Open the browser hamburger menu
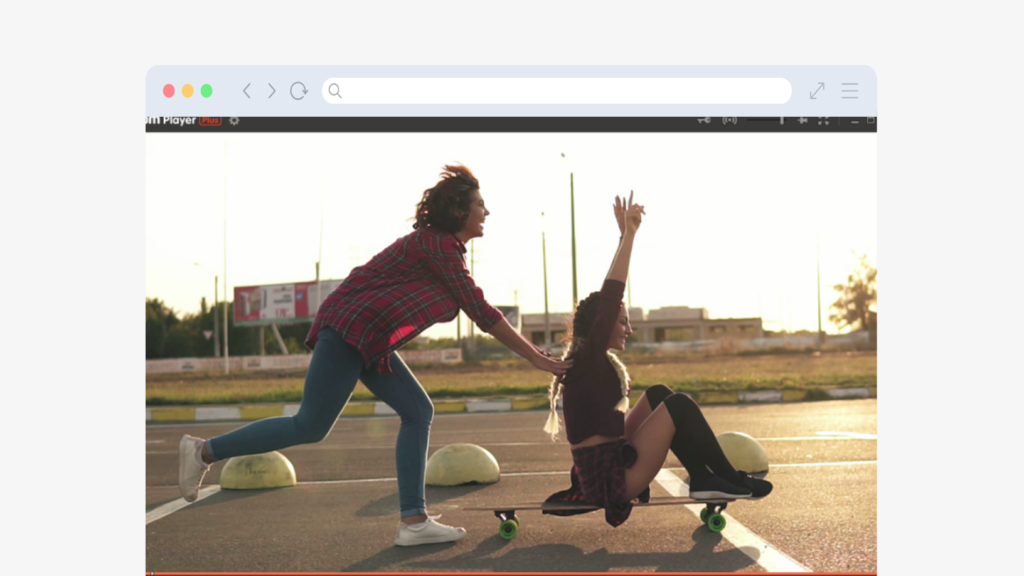Image resolution: width=1024 pixels, height=576 pixels. (849, 91)
